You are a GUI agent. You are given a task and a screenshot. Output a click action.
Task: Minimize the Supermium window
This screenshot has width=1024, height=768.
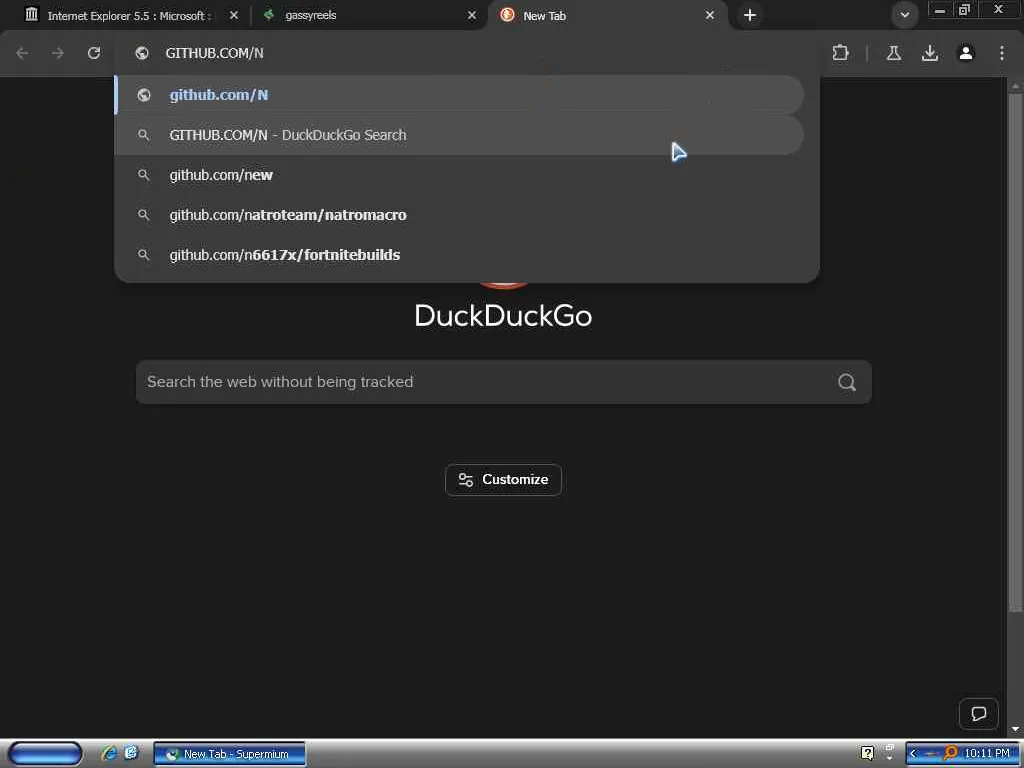point(940,10)
